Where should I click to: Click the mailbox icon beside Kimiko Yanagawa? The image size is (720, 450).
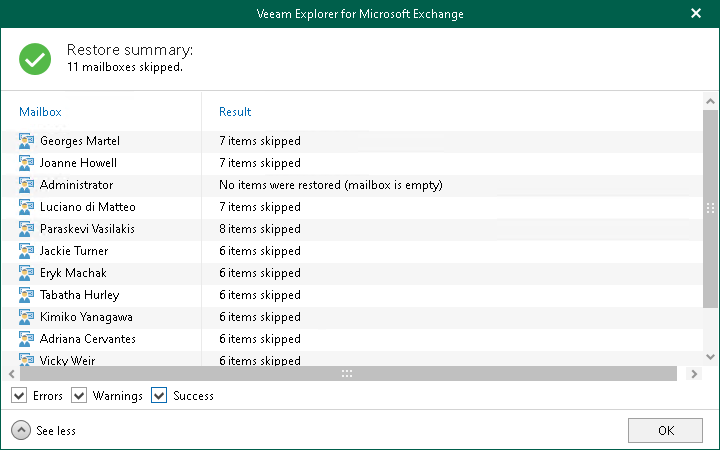click(x=27, y=317)
